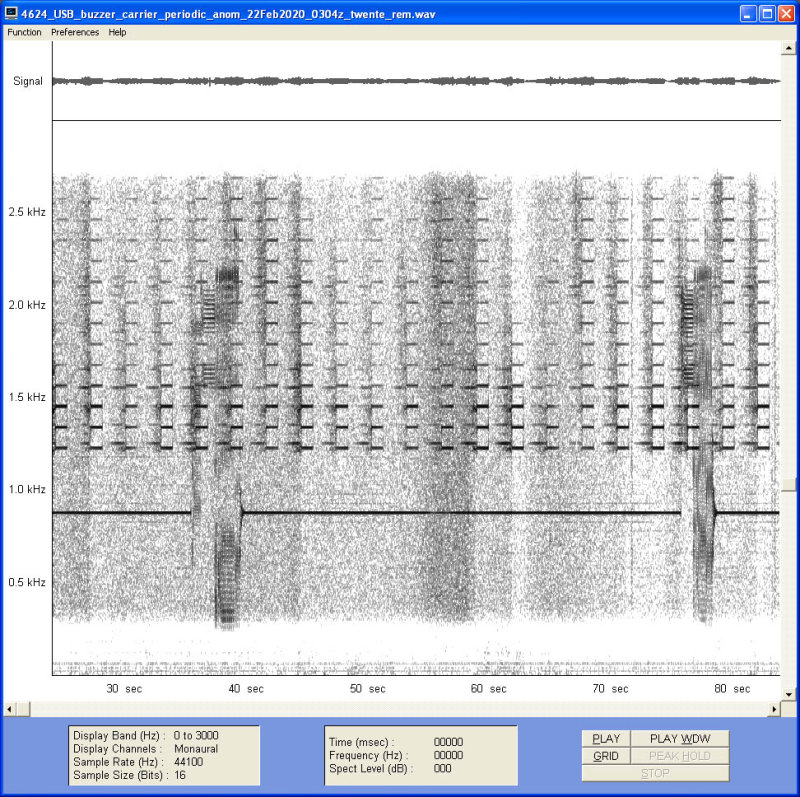Viewport: 800px width, 797px height.
Task: Click the '70 sec' time axis label
Action: [610, 689]
